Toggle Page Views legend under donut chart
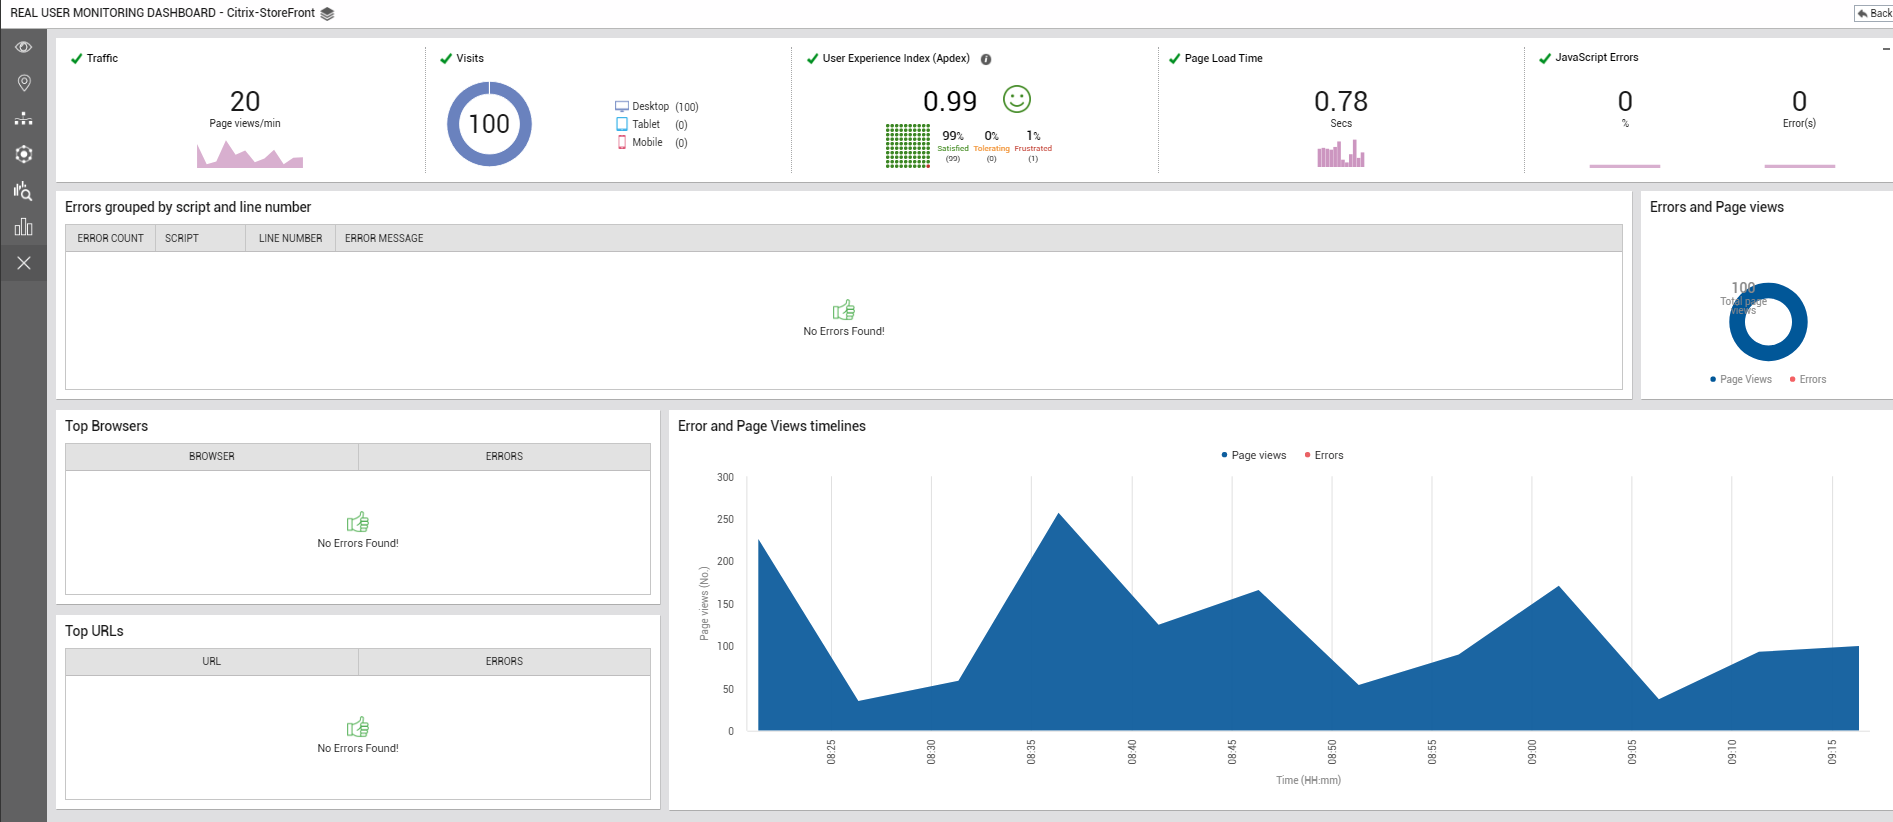Screen dimensions: 1893x822 click(1741, 379)
